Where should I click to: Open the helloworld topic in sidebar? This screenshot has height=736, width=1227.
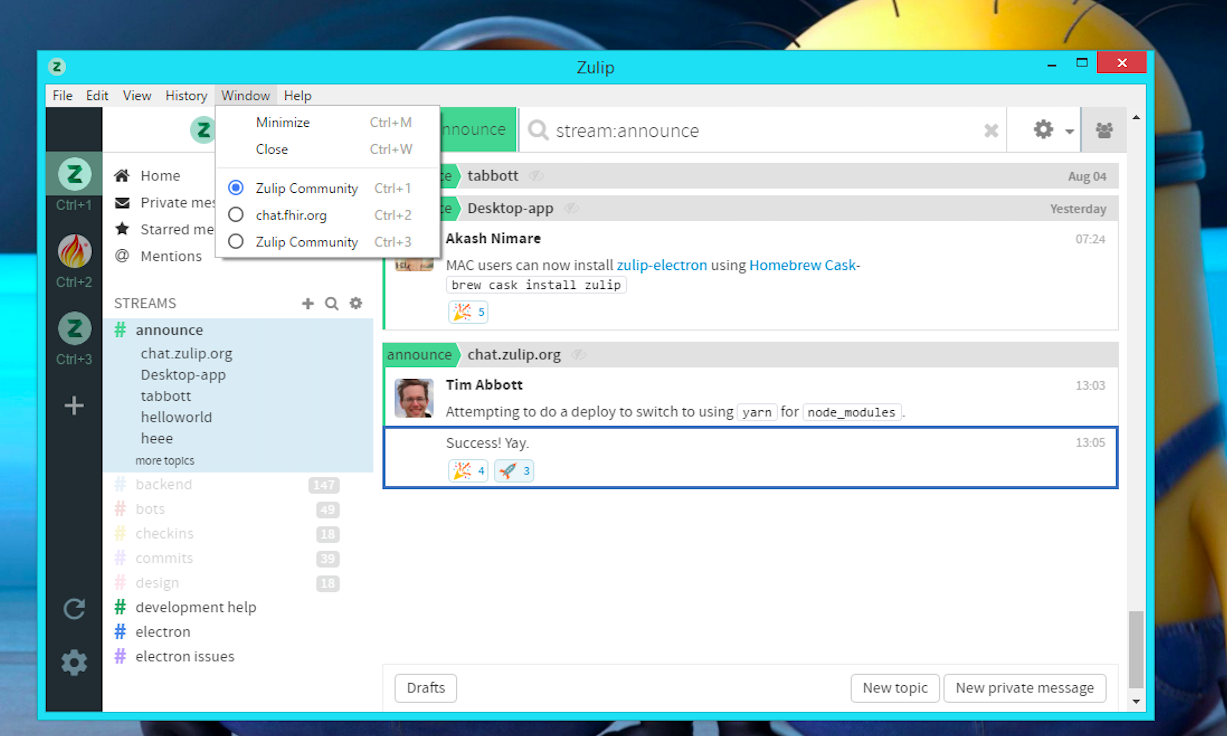pyautogui.click(x=177, y=417)
